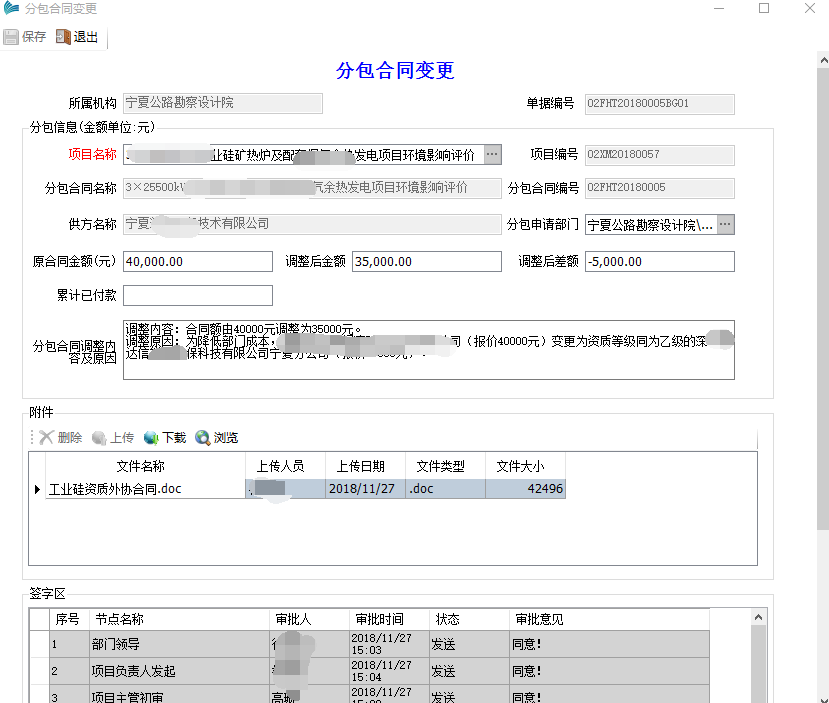The height and width of the screenshot is (703, 829).
Task: Click the 退出 exit toolbar button
Action: click(77, 37)
